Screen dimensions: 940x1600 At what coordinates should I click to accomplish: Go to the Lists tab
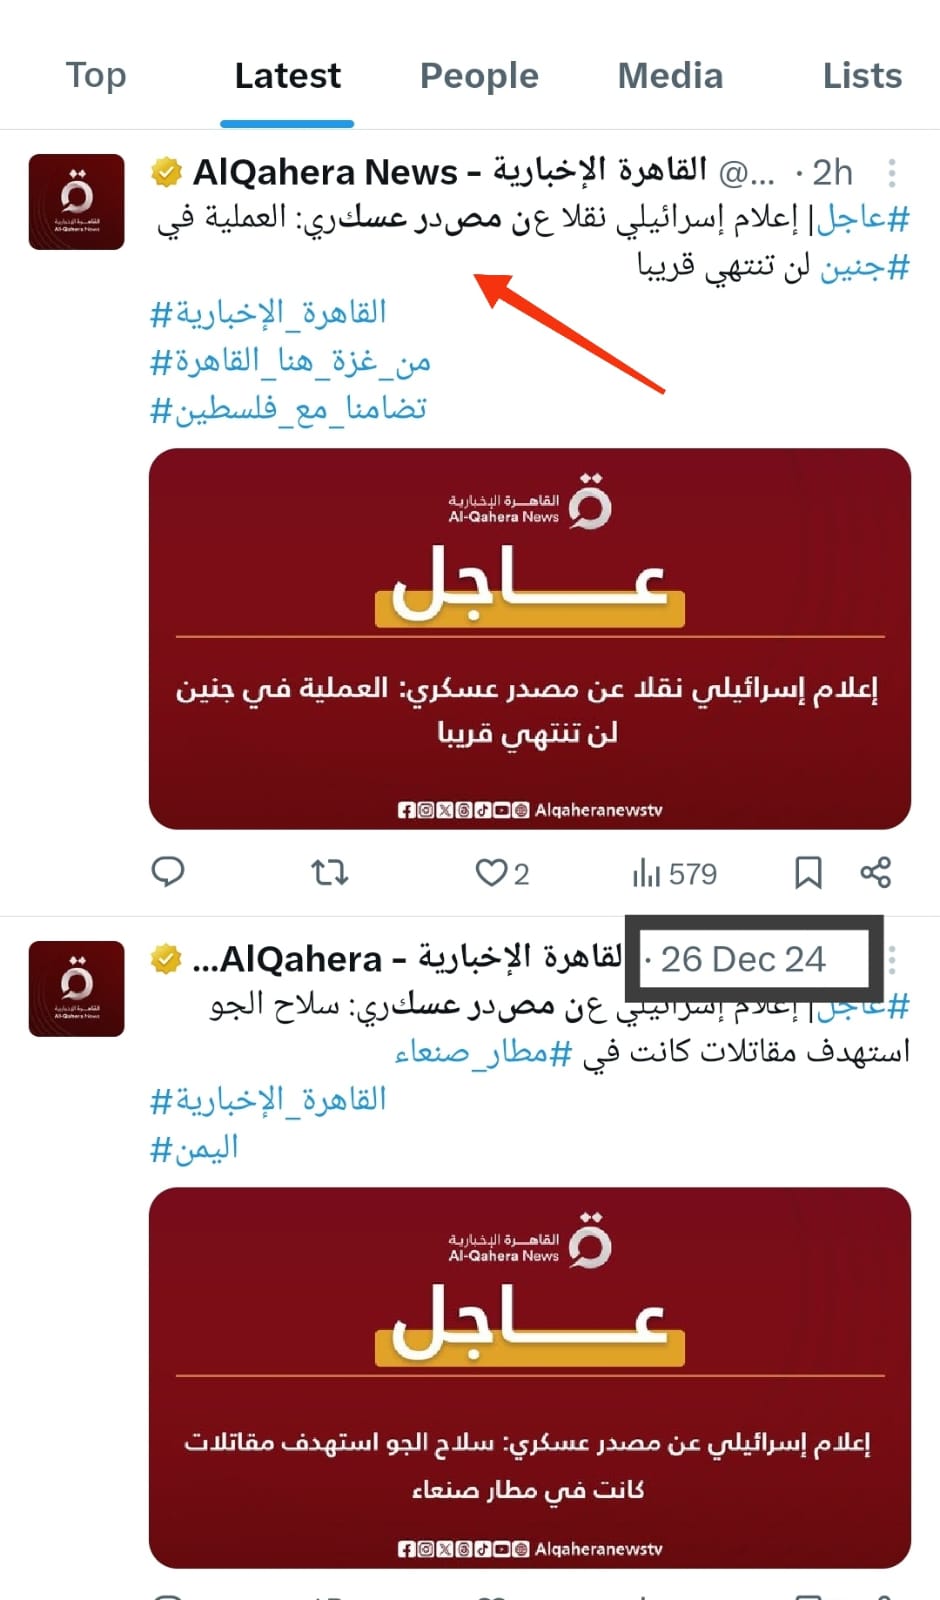[862, 76]
